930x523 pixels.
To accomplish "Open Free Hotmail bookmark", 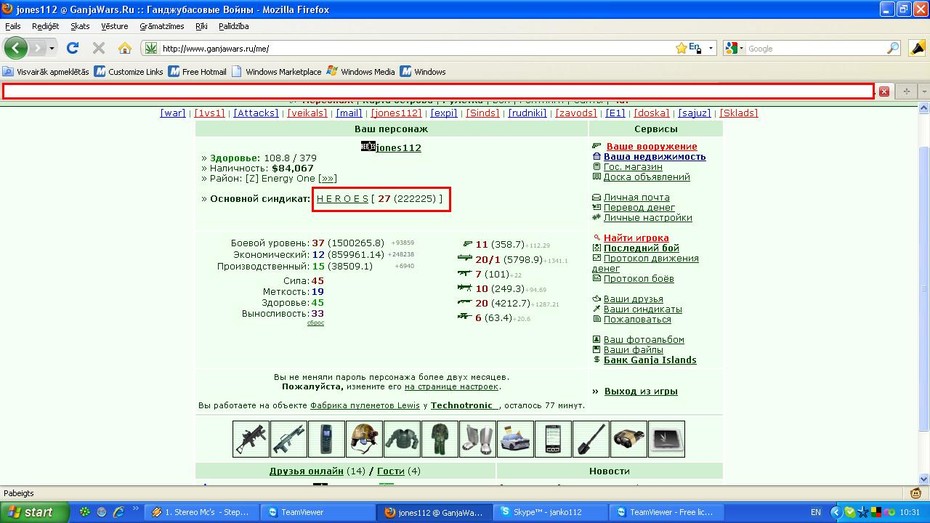I will click(198, 72).
